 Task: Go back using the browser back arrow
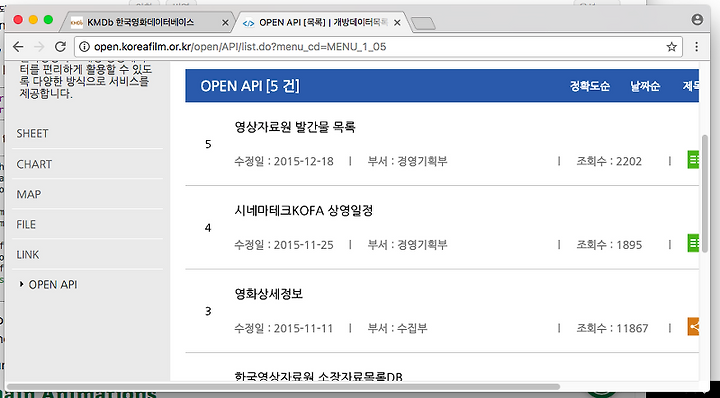(x=18, y=46)
